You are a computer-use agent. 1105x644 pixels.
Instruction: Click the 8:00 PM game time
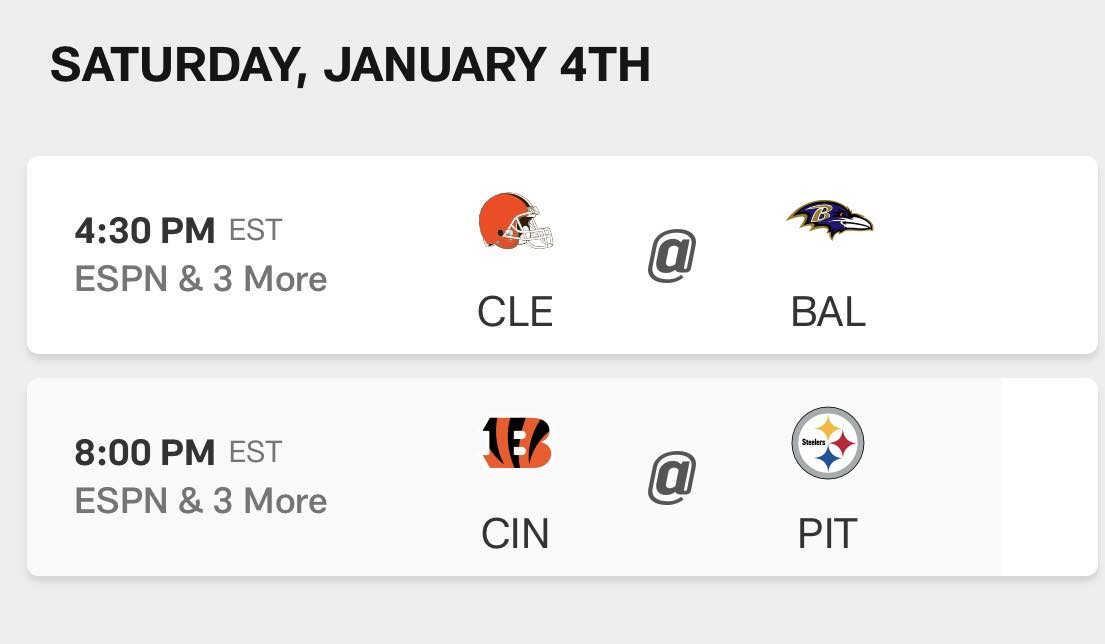(144, 452)
